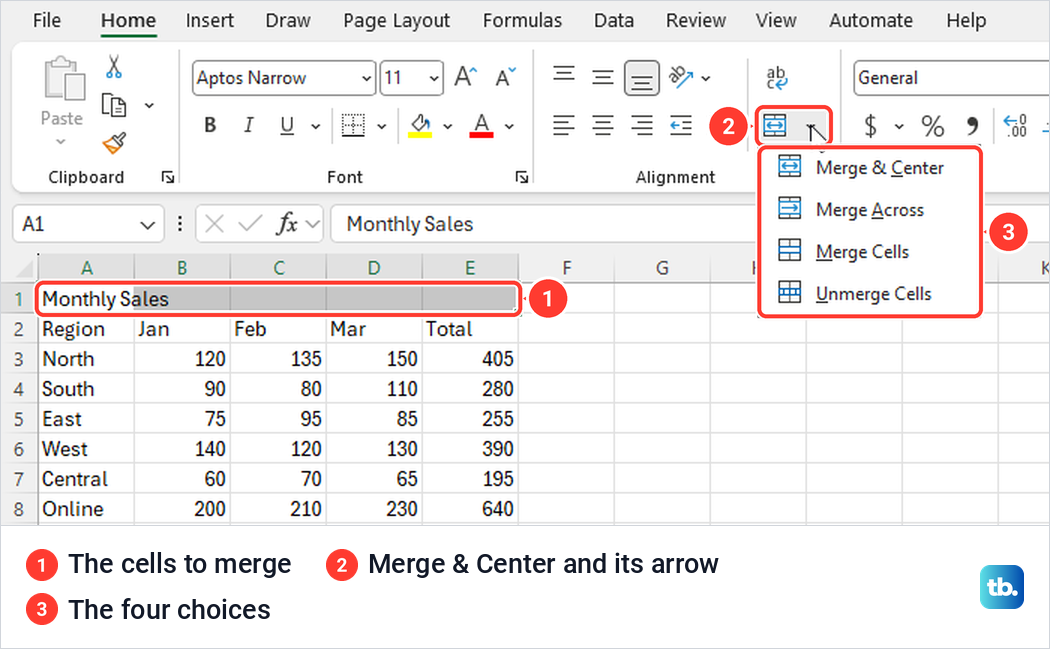Switch to the Insert tab
Viewport: 1050px width, 649px height.
click(x=210, y=20)
